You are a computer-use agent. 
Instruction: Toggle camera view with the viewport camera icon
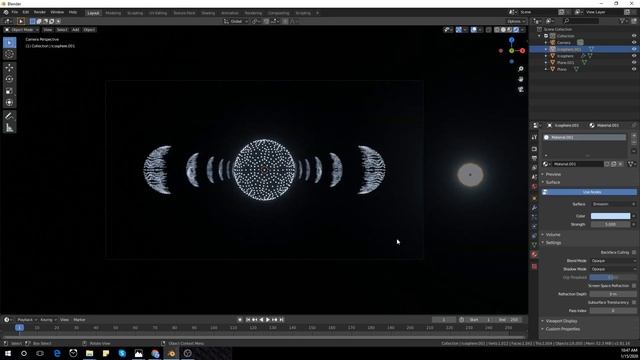521,89
